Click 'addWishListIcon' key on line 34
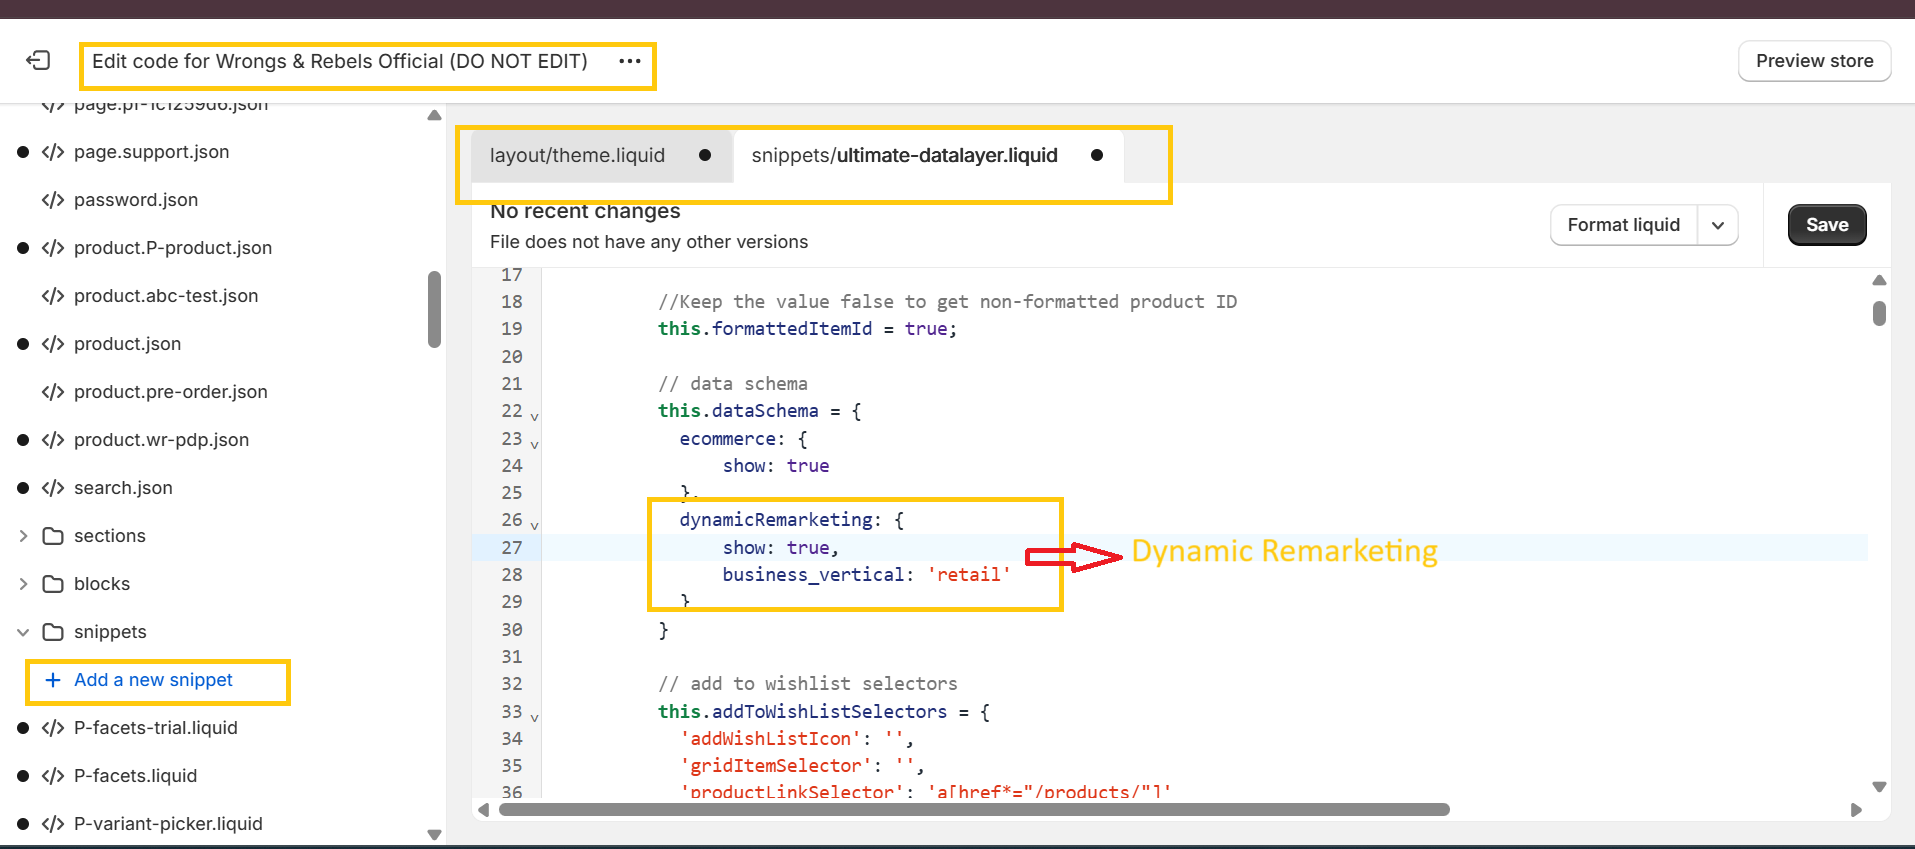The width and height of the screenshot is (1915, 849). pos(771,739)
